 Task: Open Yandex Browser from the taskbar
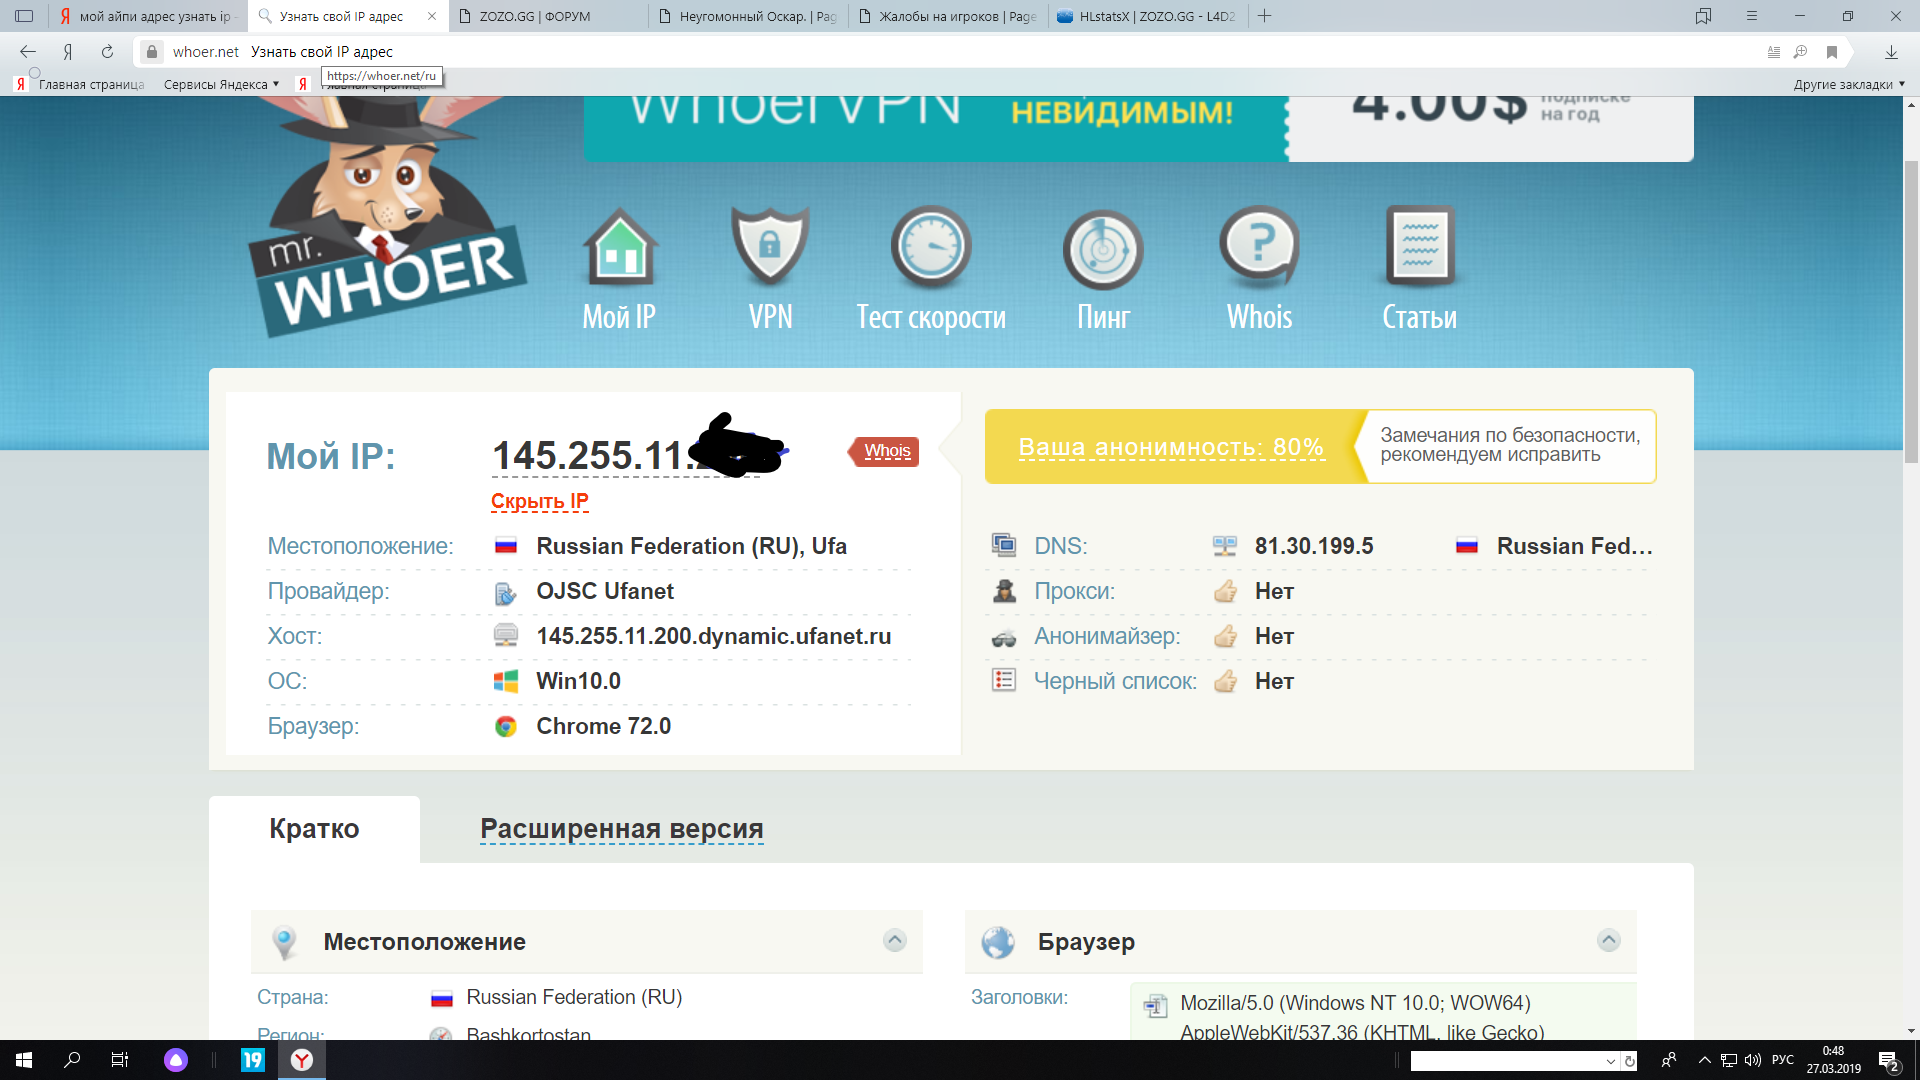[x=301, y=1060]
